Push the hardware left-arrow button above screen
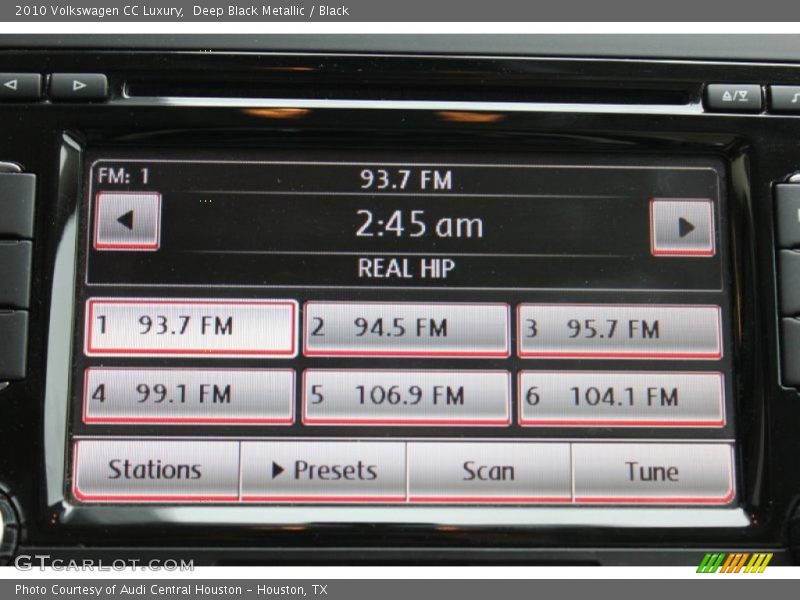Screen dimensions: 800x600 point(18,85)
